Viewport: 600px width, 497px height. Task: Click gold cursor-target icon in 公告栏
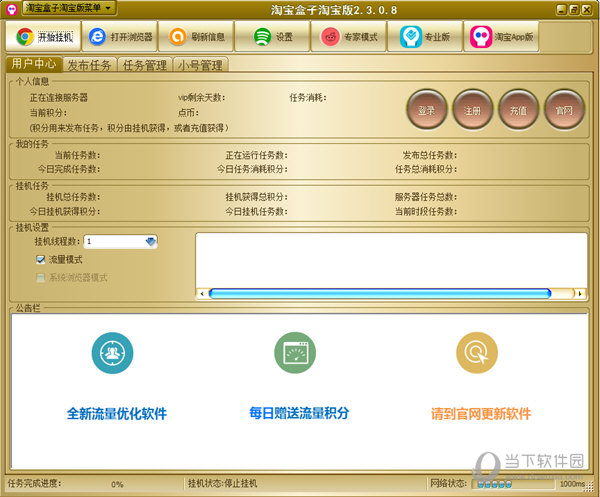coord(477,353)
